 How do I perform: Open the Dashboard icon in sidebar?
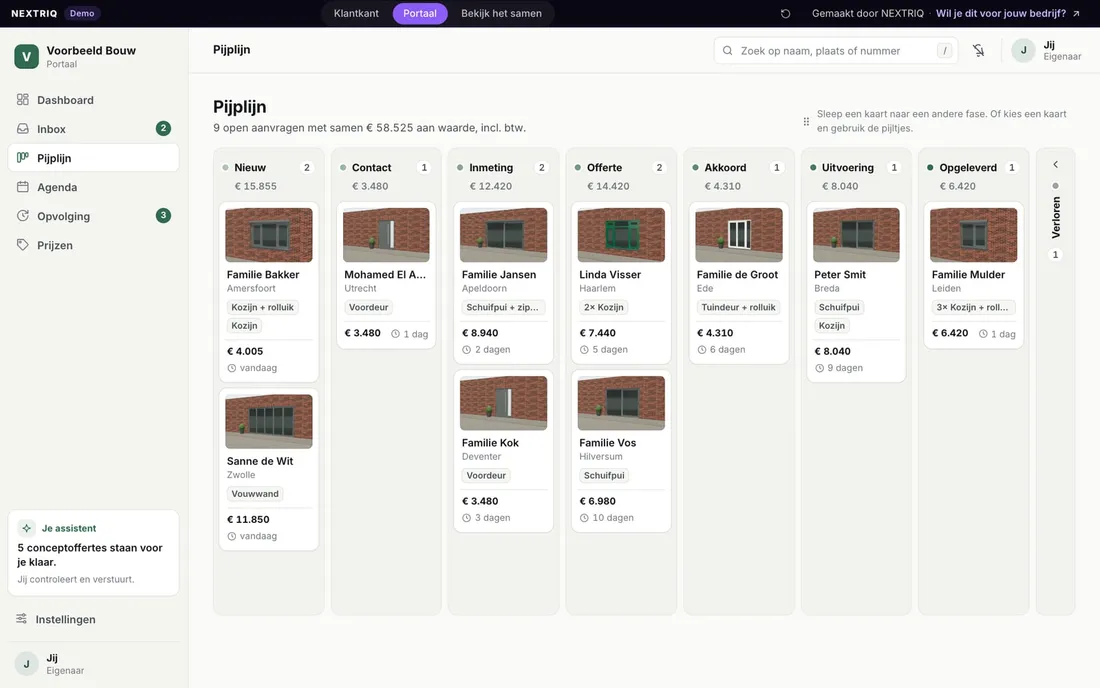tap(22, 100)
